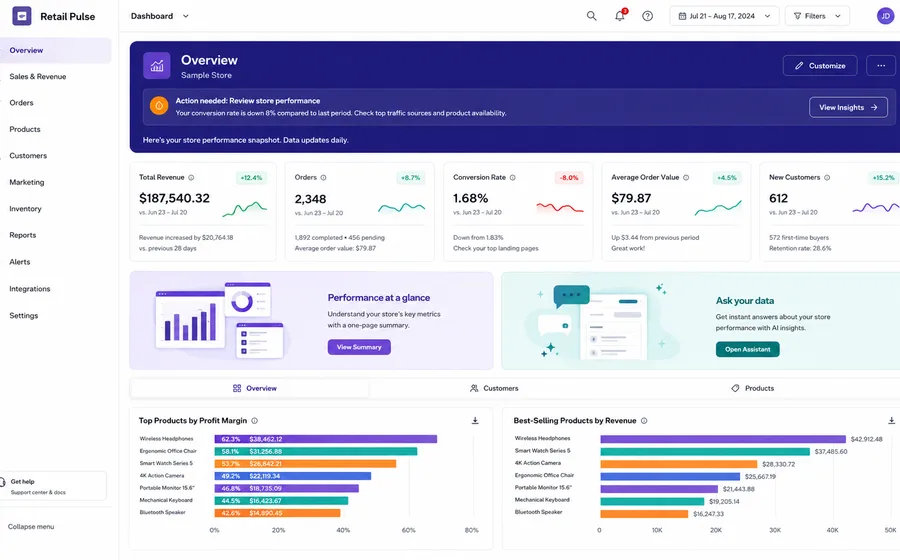This screenshot has height=560, width=900.
Task: Click the Conversion Rate red sparkline
Action: (560, 208)
